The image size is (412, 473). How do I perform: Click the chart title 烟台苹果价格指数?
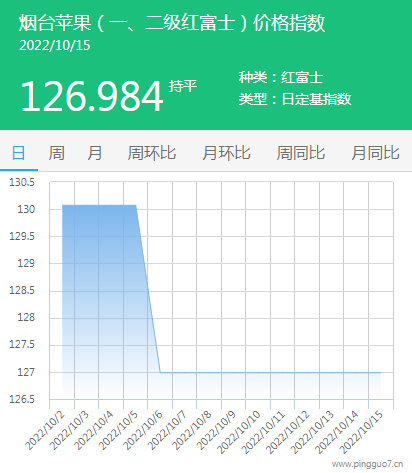click(172, 23)
